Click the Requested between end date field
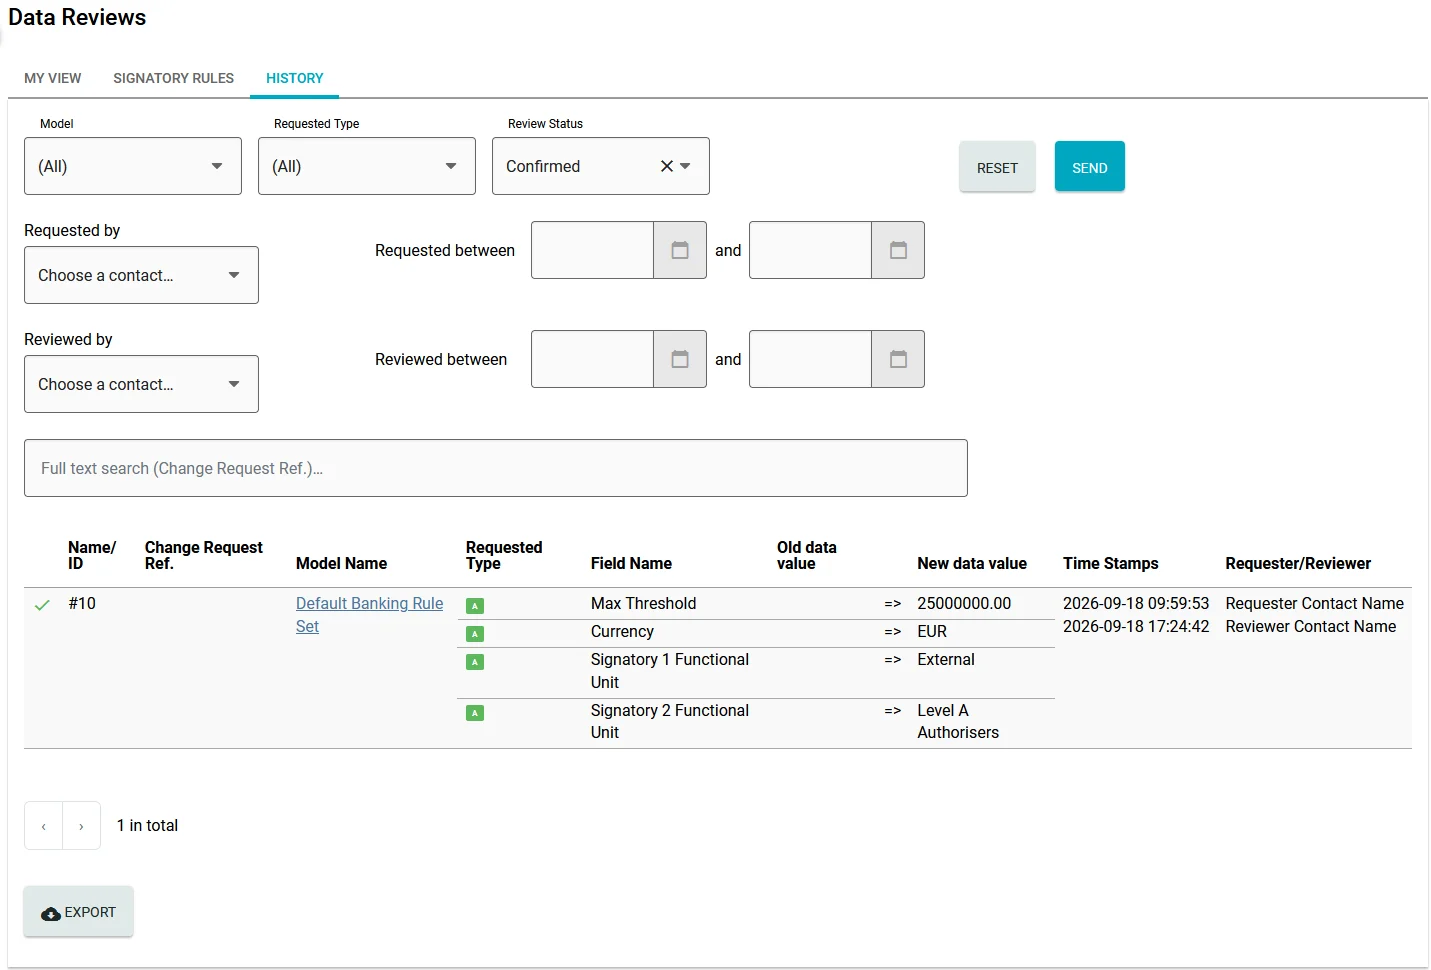The width and height of the screenshot is (1431, 970). point(811,250)
